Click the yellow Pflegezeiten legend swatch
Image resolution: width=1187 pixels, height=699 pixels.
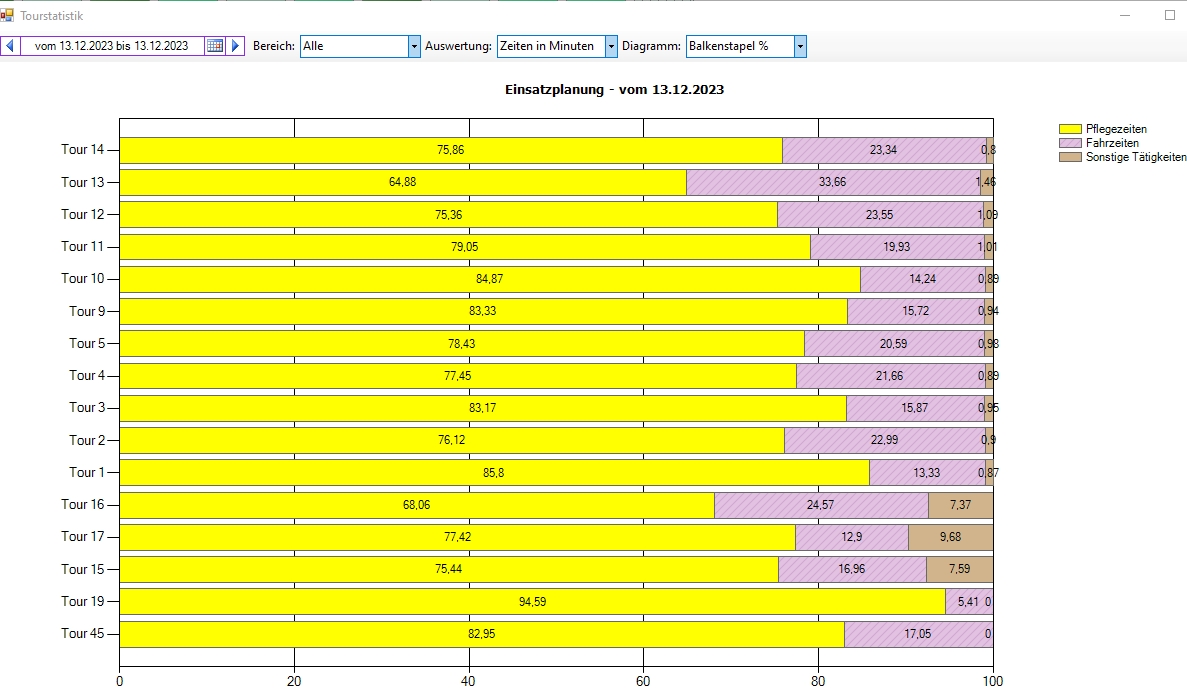tap(1070, 129)
